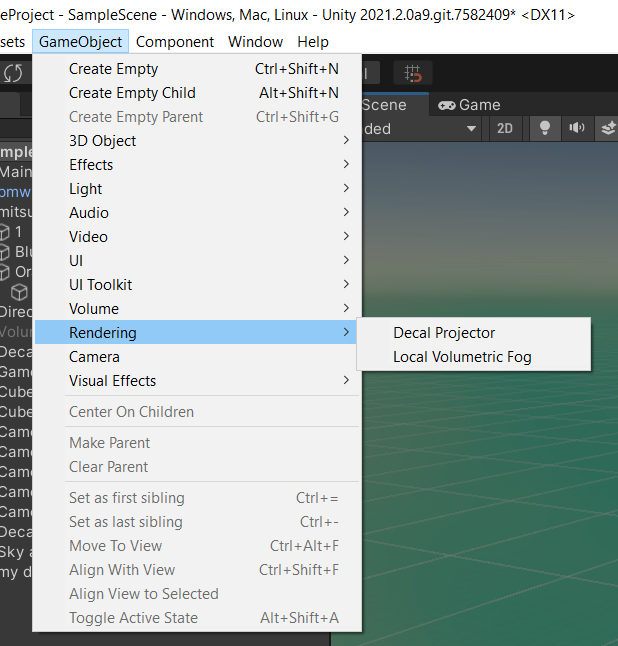
Task: Expand the Light submenu
Action: 197,189
